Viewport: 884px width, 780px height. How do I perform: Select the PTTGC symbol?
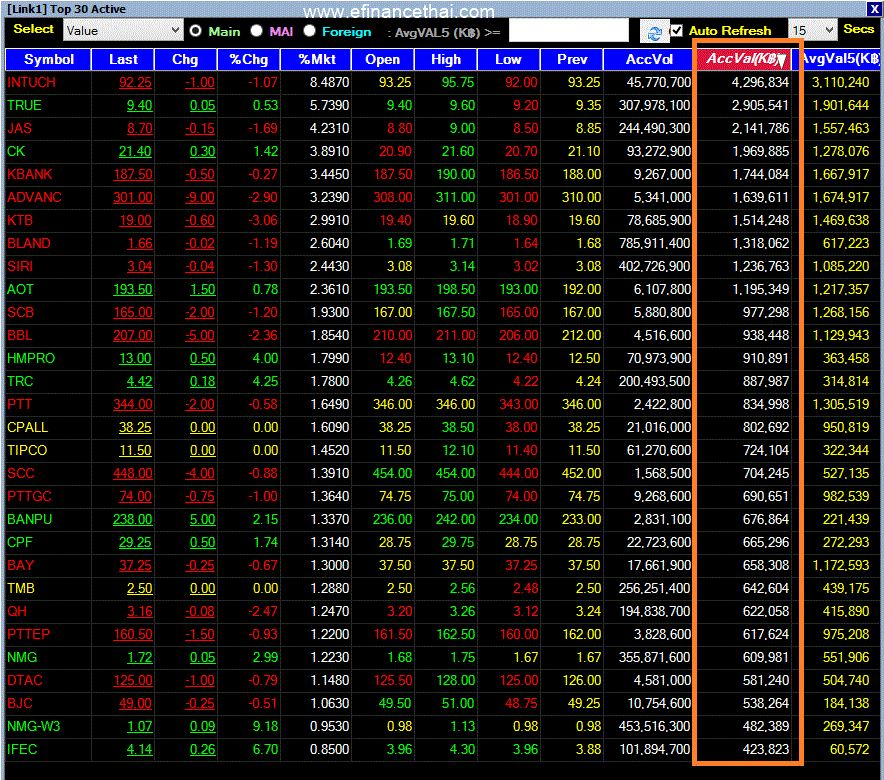point(29,497)
